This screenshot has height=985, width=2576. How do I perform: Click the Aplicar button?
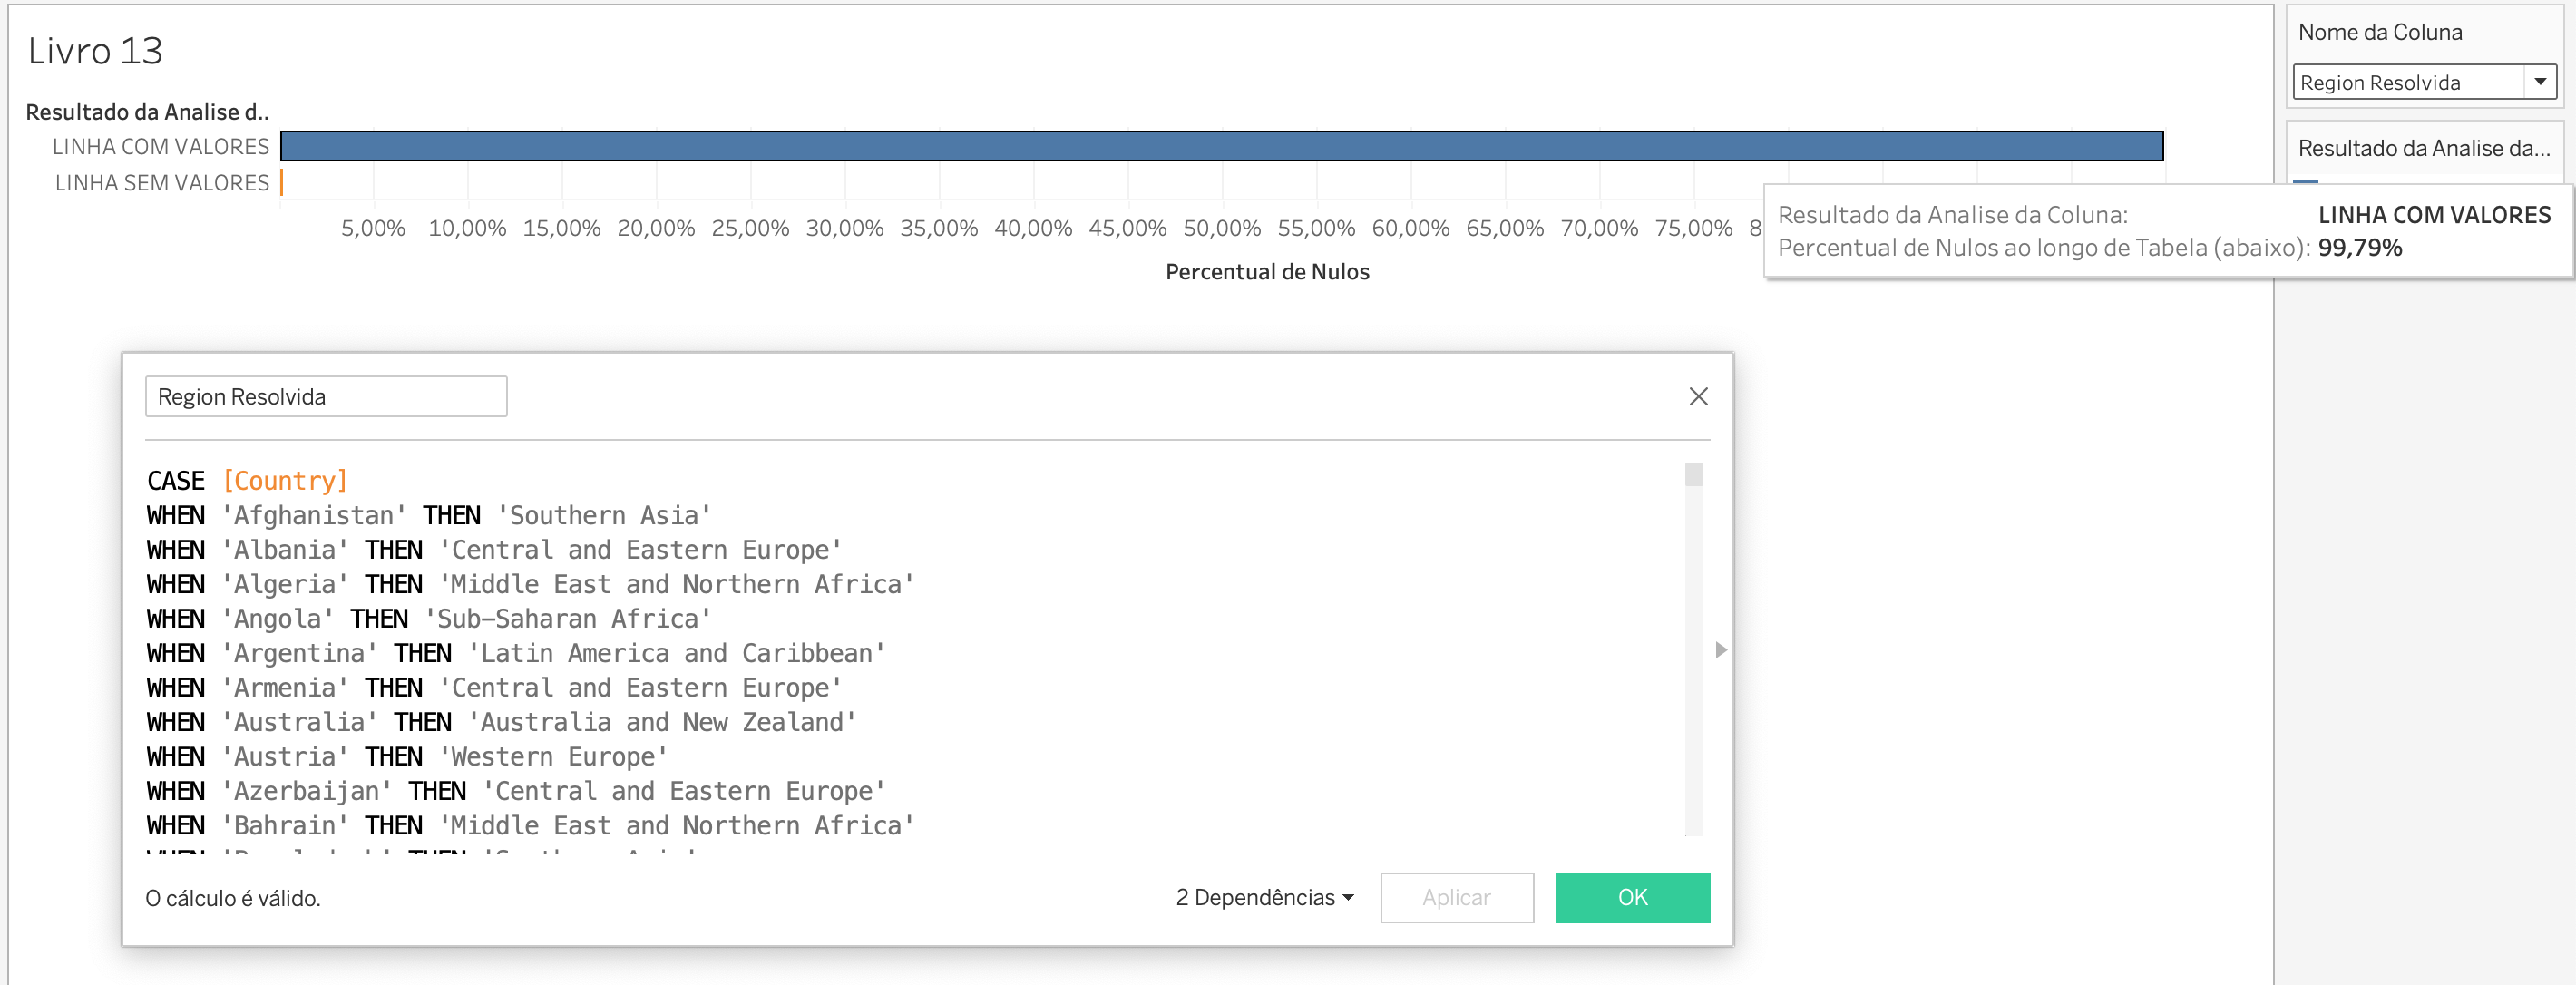click(1456, 897)
